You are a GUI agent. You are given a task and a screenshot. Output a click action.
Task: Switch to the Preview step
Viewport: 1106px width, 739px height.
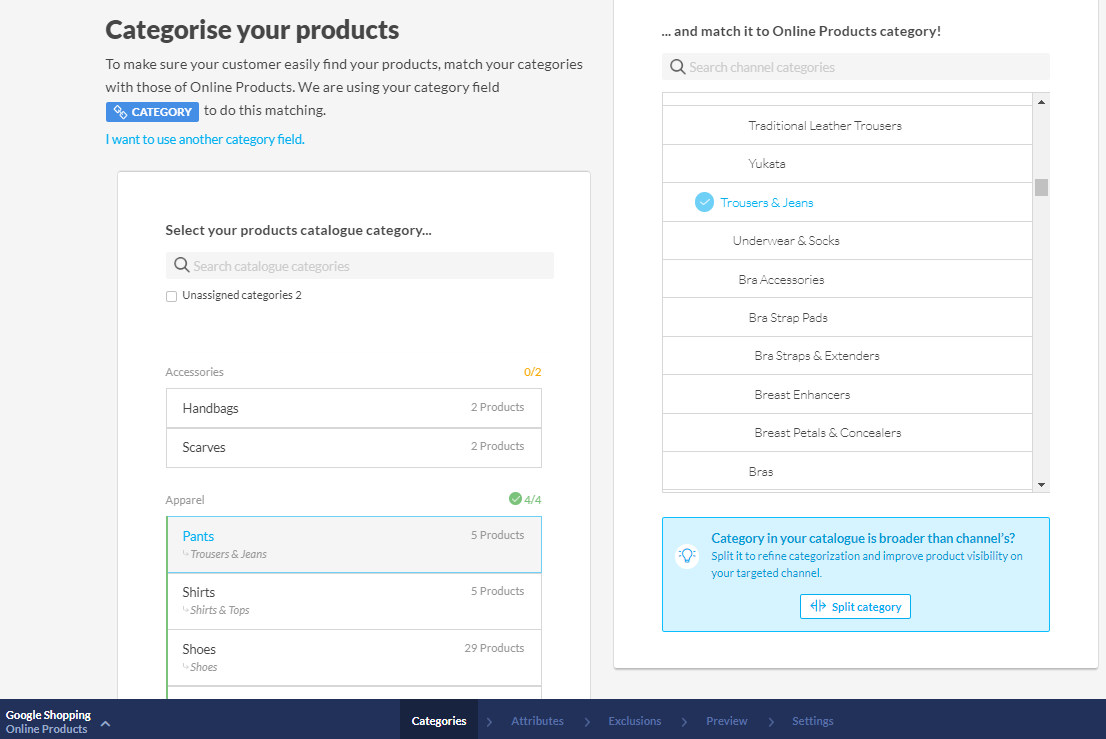click(726, 721)
